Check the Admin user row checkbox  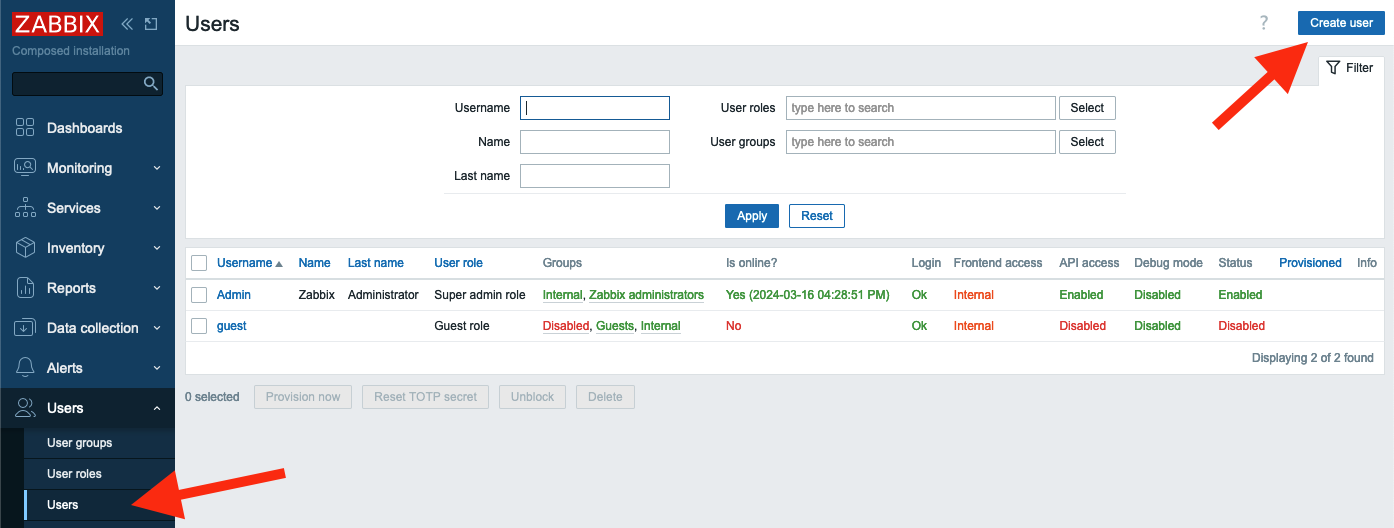[199, 295]
